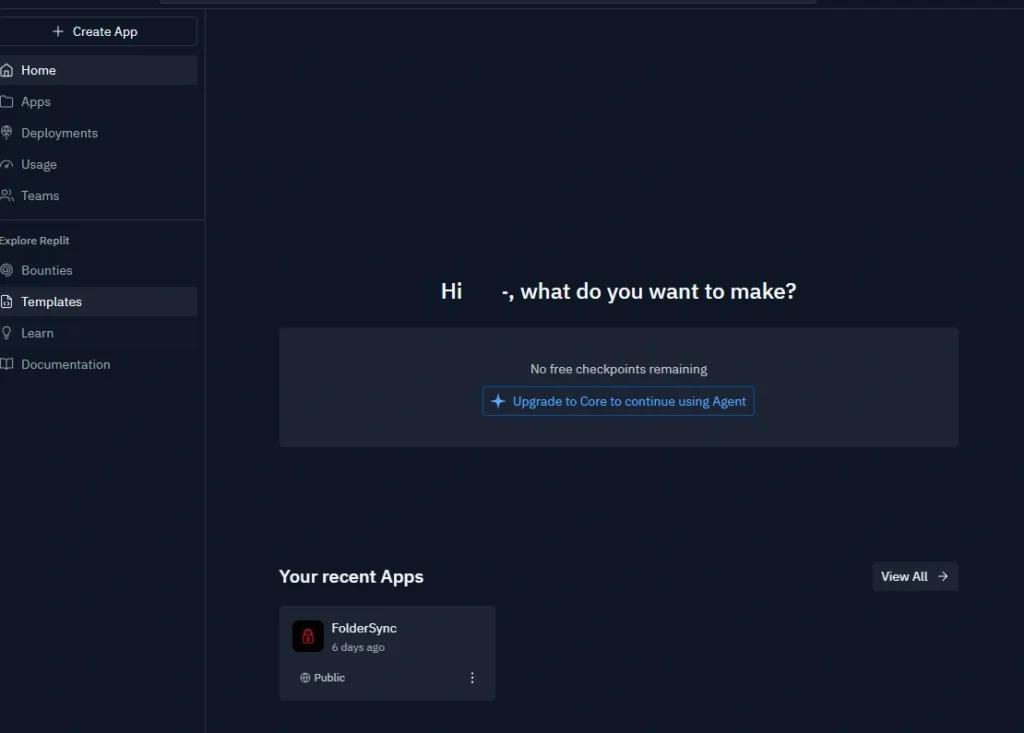Open the Usage page
This screenshot has height=733, width=1024.
(97, 164)
